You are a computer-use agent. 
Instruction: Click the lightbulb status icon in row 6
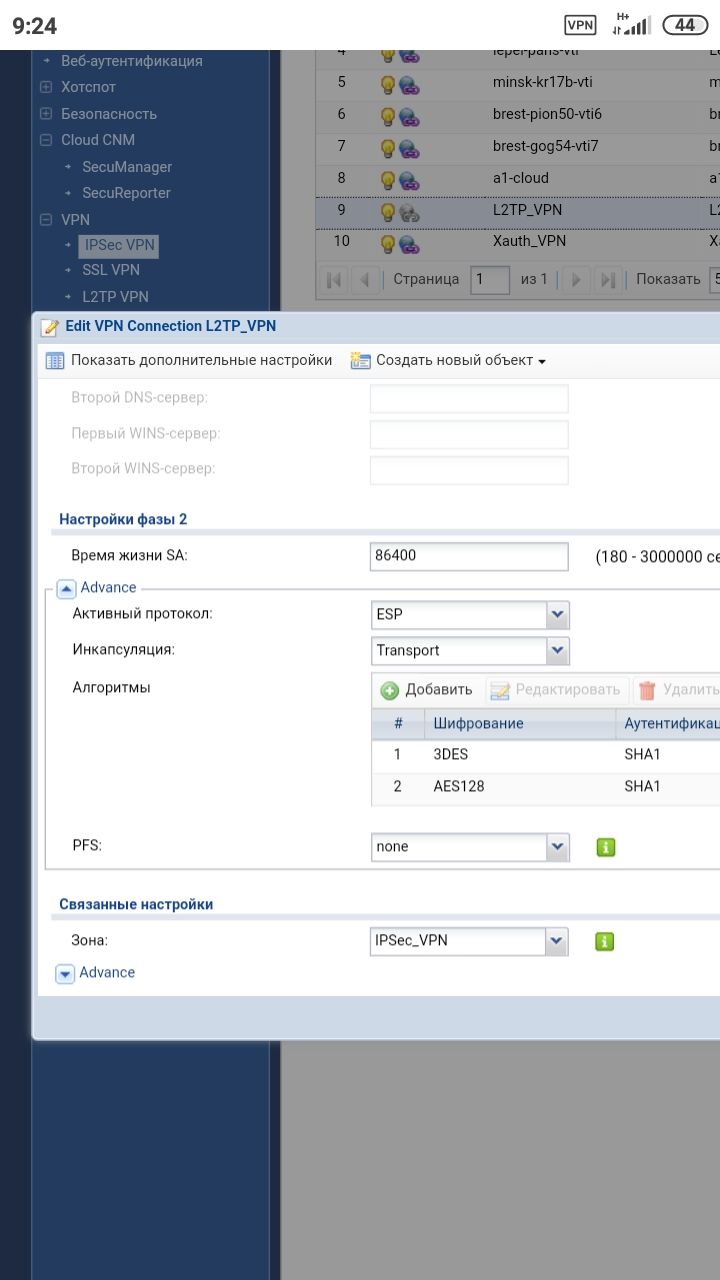(x=388, y=115)
